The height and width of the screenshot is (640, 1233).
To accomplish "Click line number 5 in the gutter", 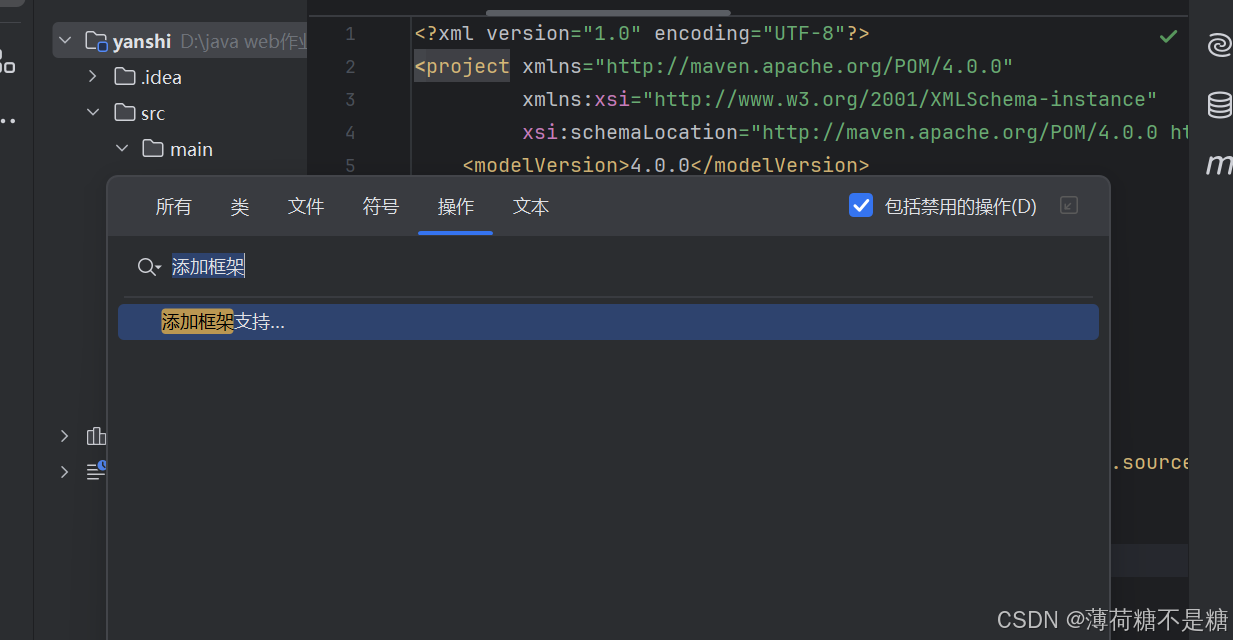I will [350, 165].
